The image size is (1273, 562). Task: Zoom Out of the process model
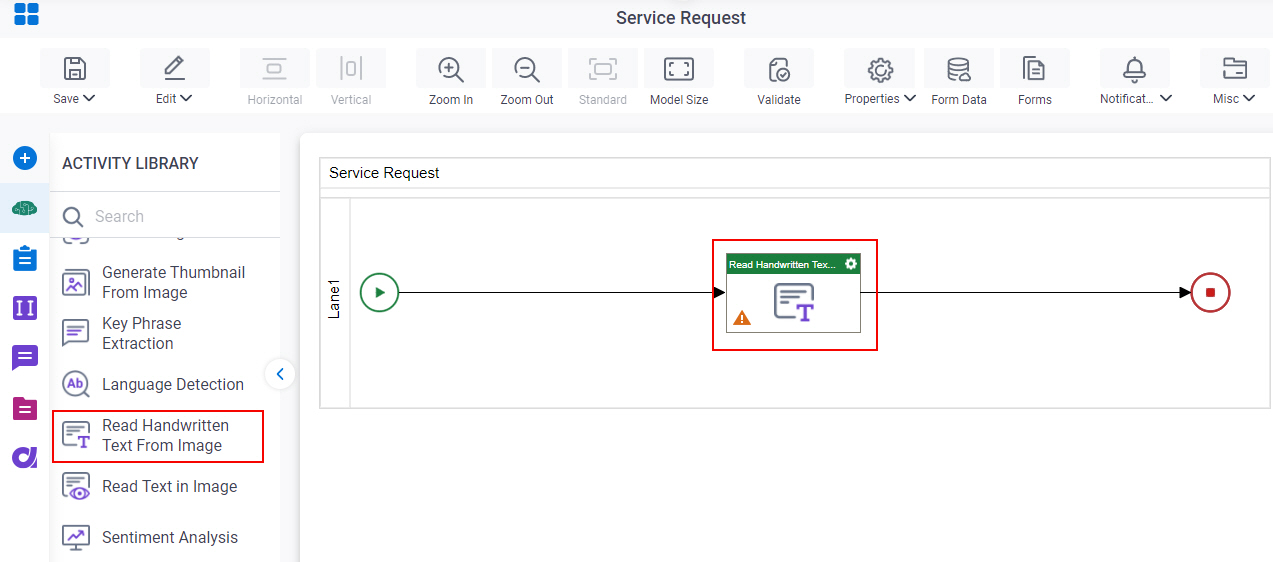pyautogui.click(x=527, y=69)
